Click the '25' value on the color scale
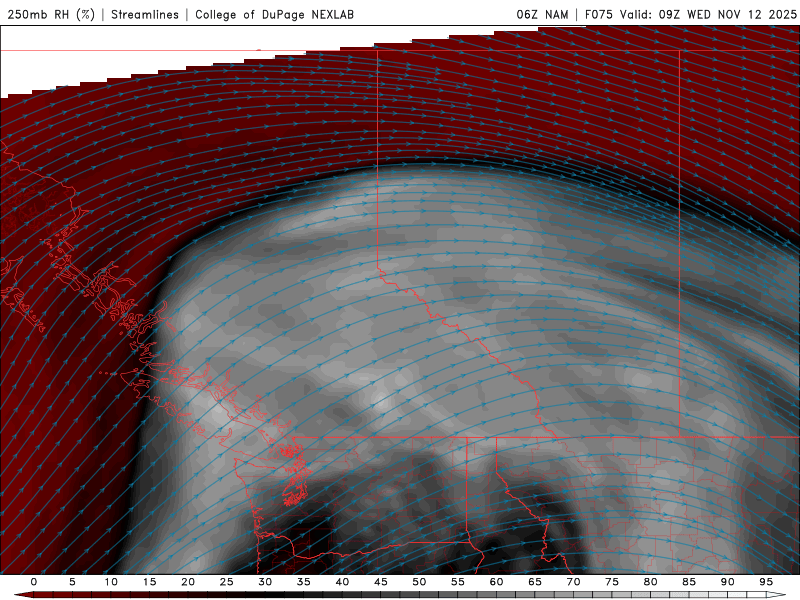 click(x=227, y=582)
